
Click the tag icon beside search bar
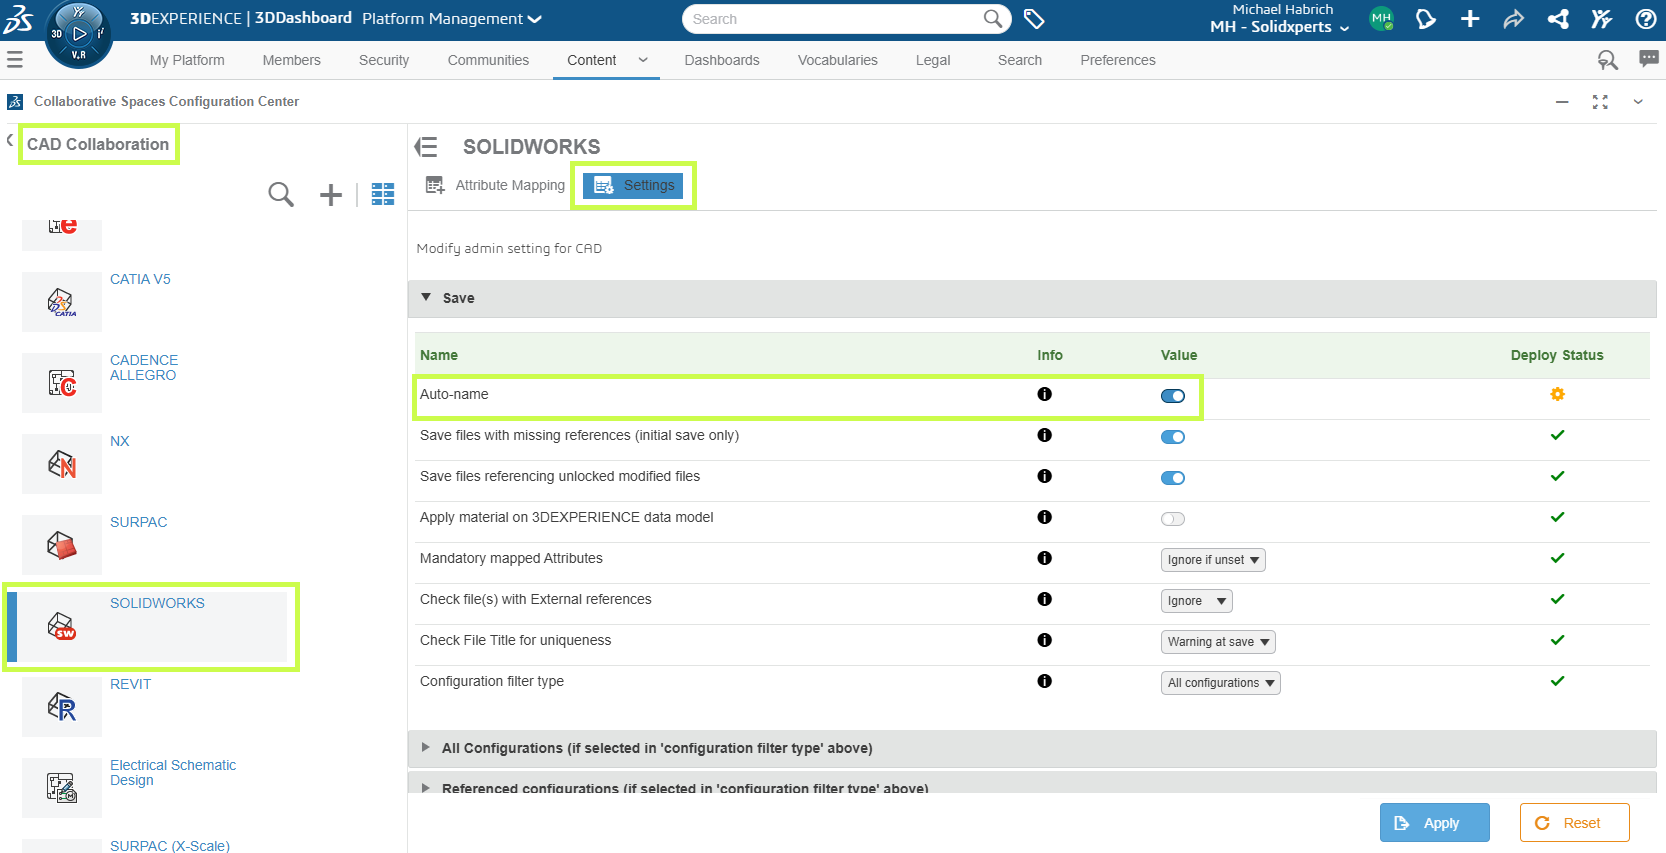tap(1034, 19)
